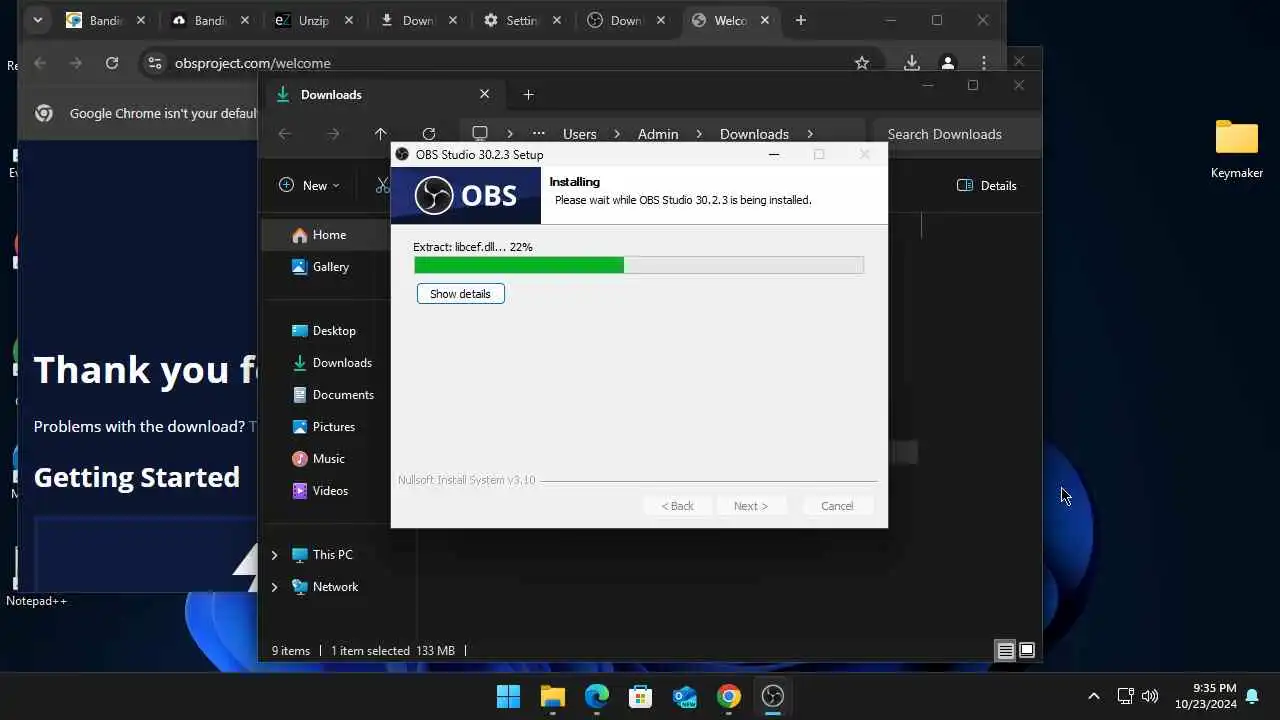Switch Explorer to large thumbnails view
This screenshot has width=1280, height=720.
(1027, 650)
